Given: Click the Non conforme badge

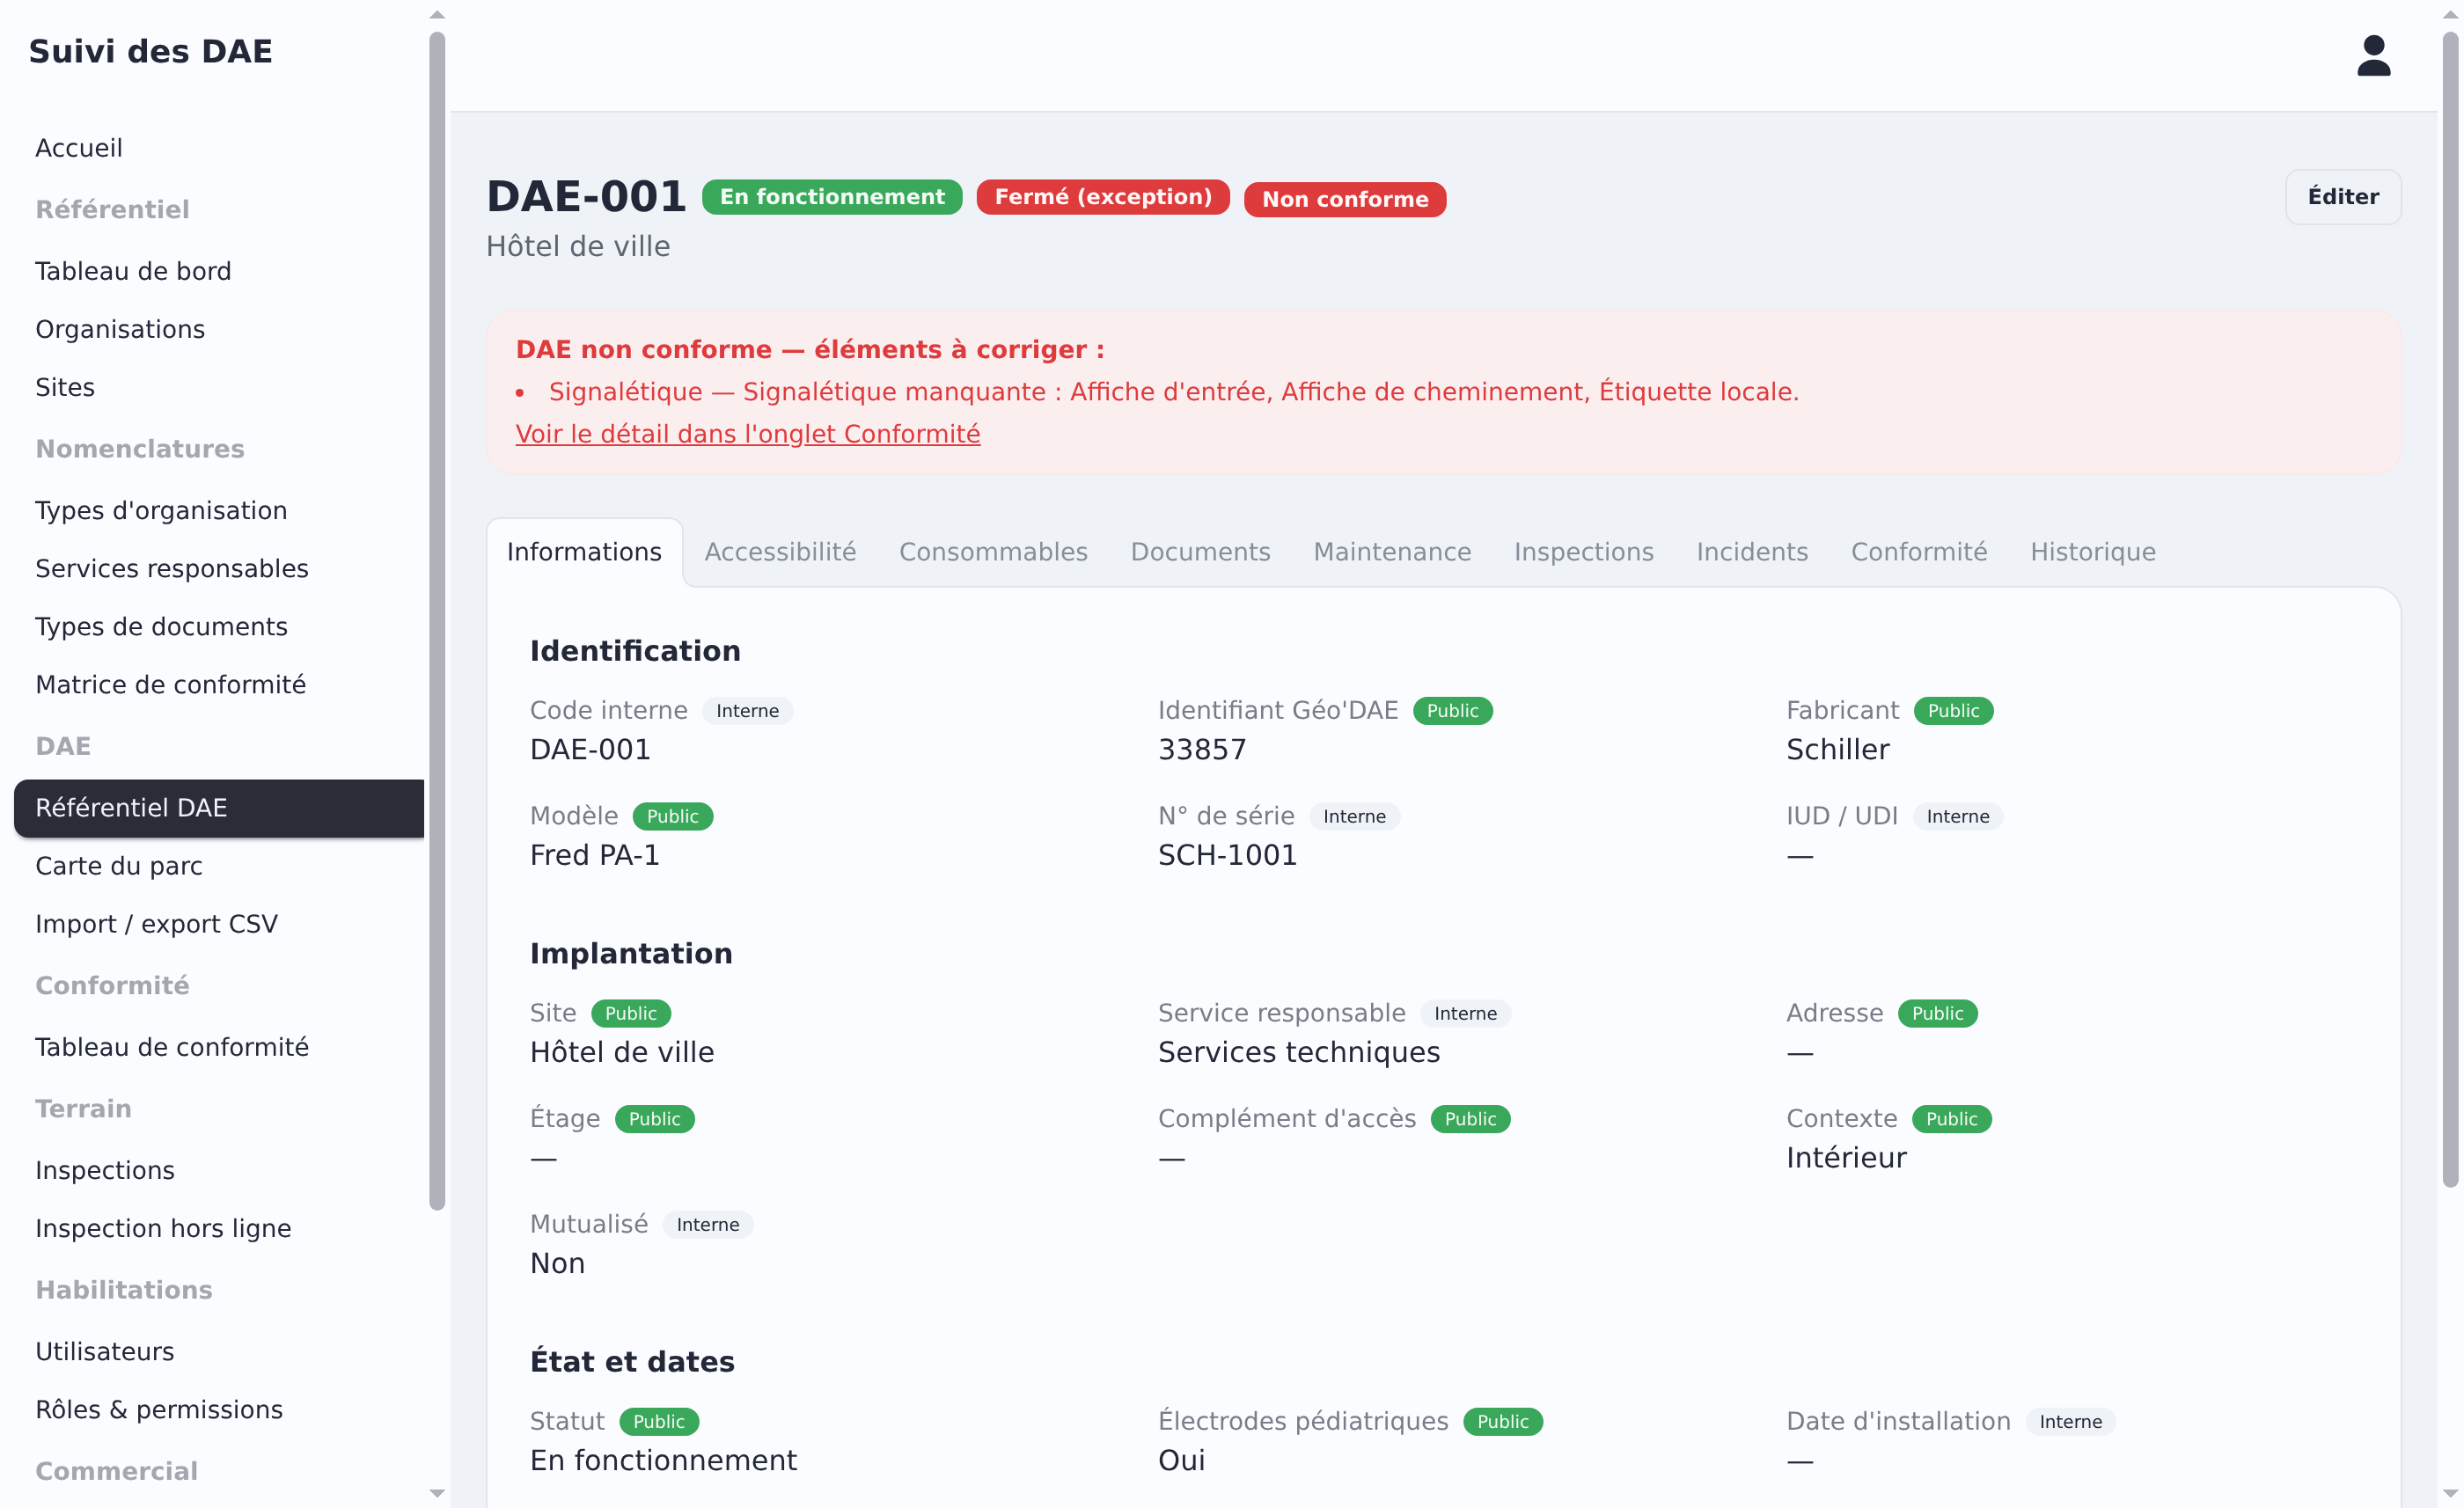Looking at the screenshot, I should (1345, 199).
